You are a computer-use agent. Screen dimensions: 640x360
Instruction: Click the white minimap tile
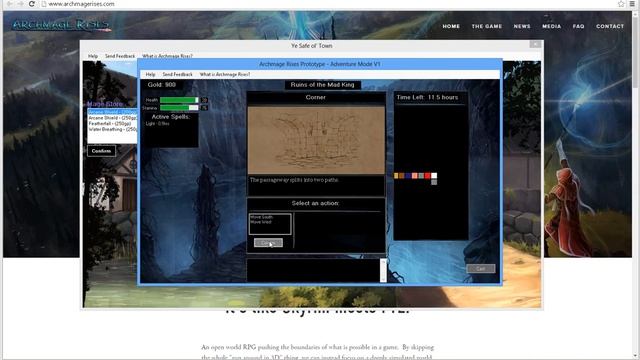click(434, 176)
